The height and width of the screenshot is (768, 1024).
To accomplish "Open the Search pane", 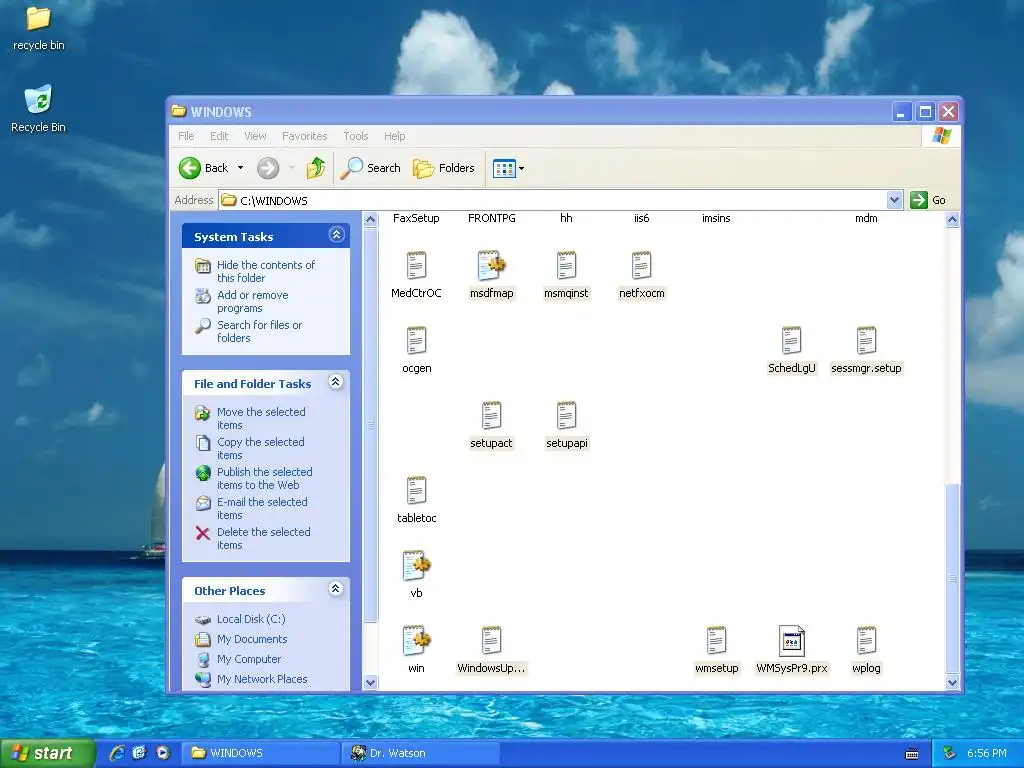I will [370, 168].
